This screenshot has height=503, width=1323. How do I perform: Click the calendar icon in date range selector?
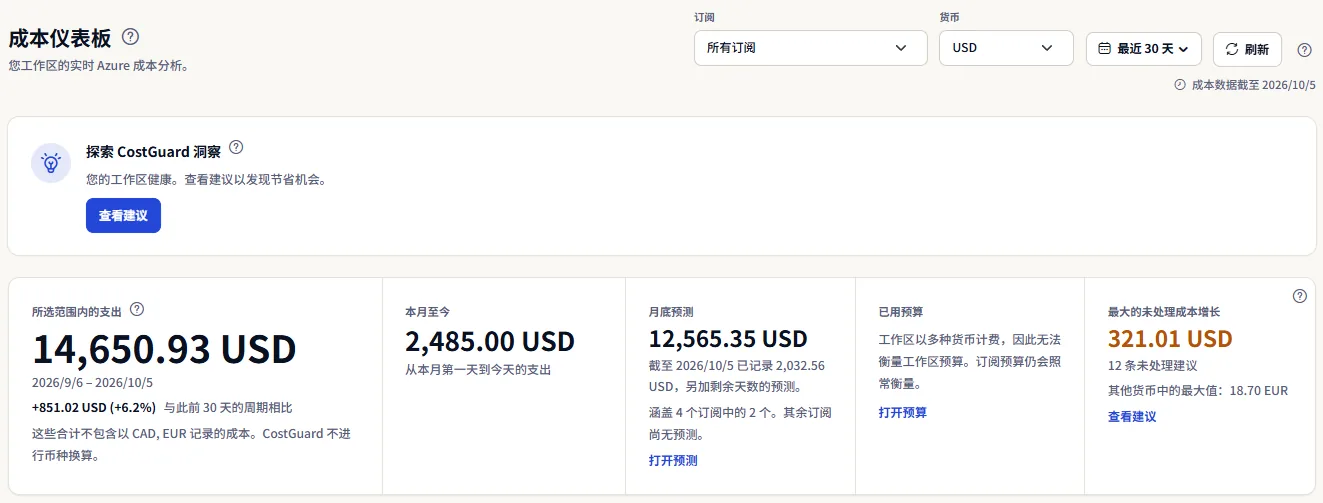(1105, 48)
